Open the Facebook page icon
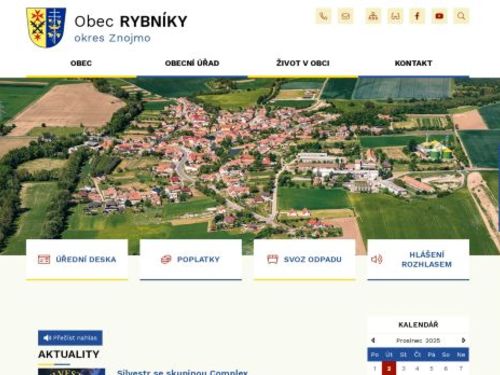Viewport: 500px width, 375px height. click(x=417, y=16)
